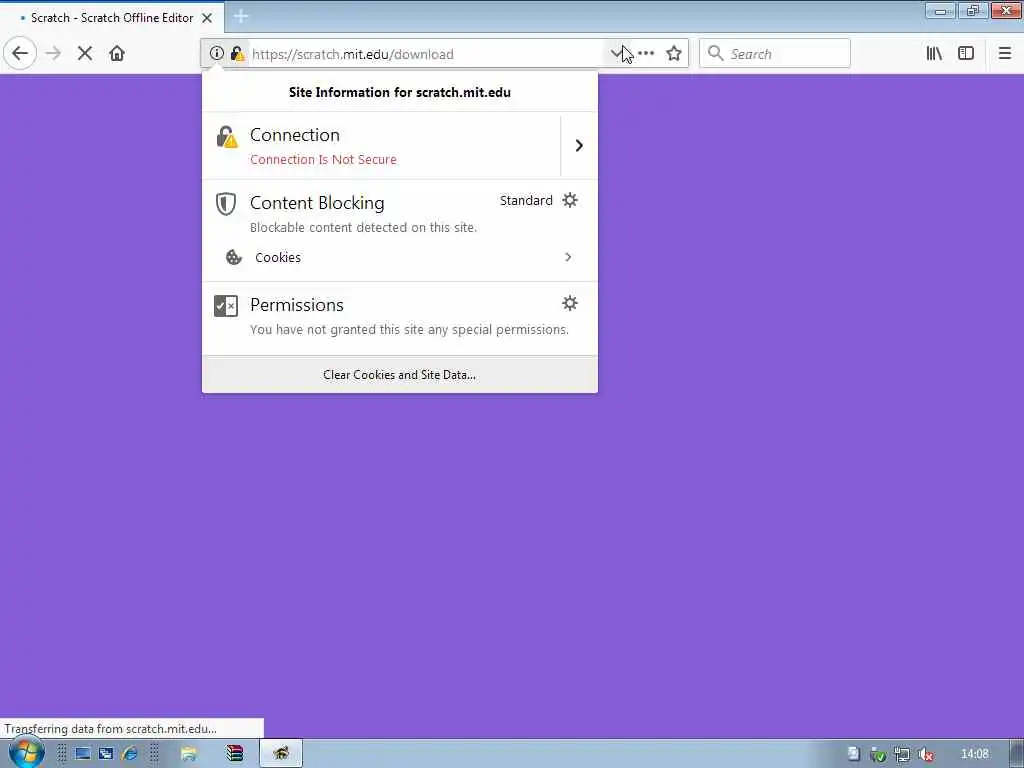Show connection details arrow

(579, 146)
